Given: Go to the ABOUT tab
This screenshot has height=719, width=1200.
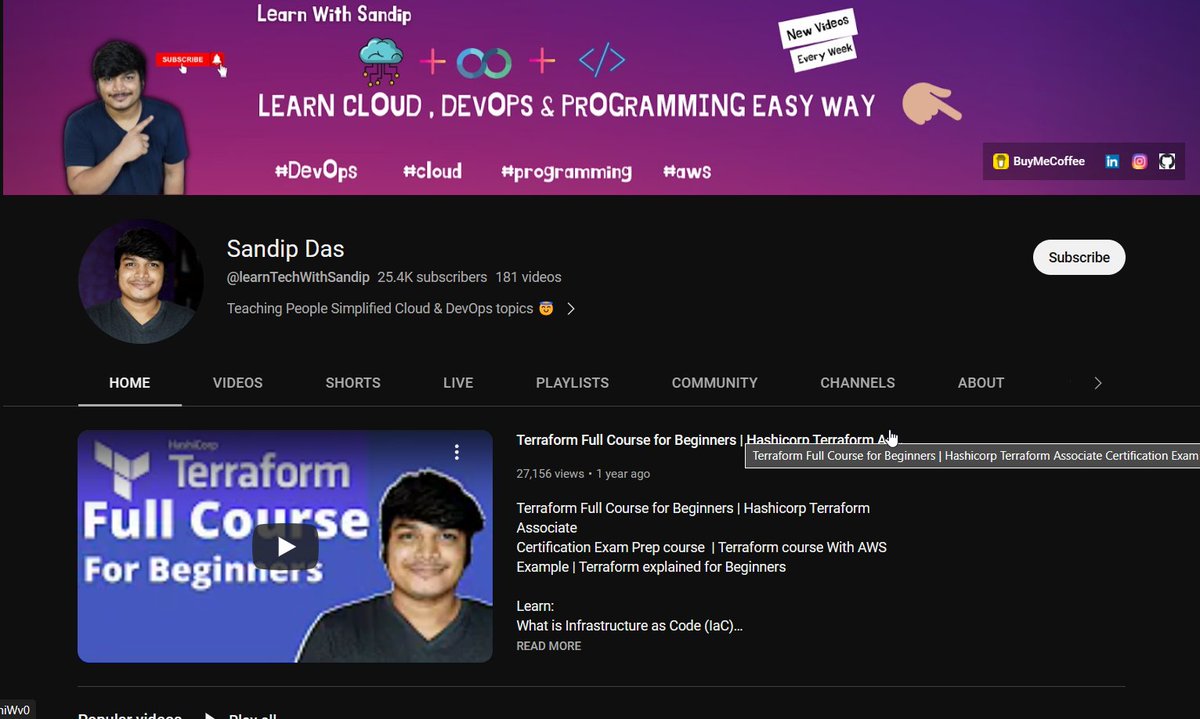Looking at the screenshot, I should click(981, 383).
